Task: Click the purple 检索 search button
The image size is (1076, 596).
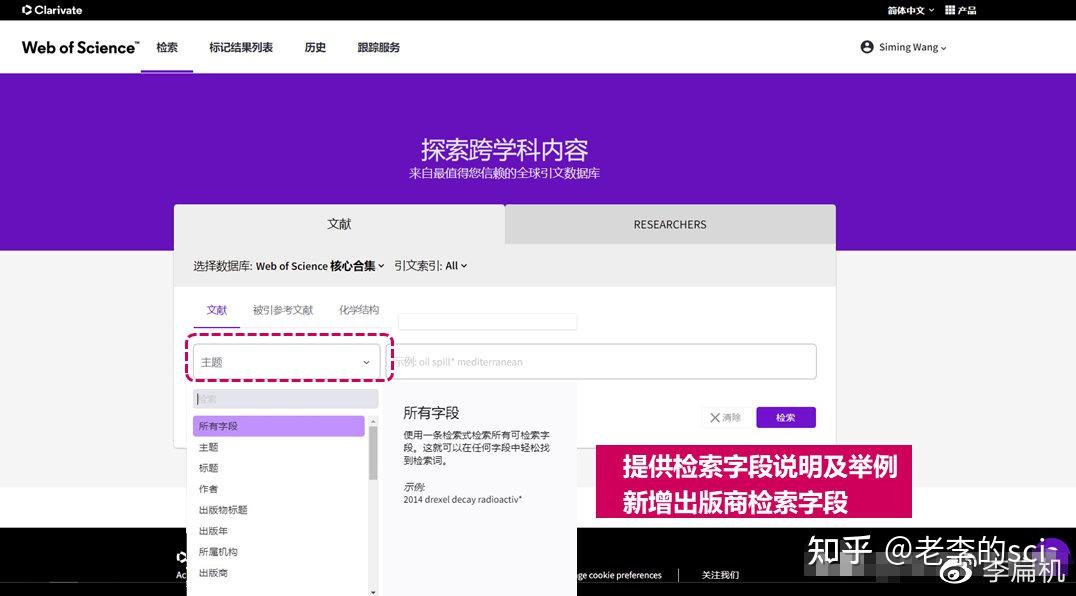Action: [785, 417]
